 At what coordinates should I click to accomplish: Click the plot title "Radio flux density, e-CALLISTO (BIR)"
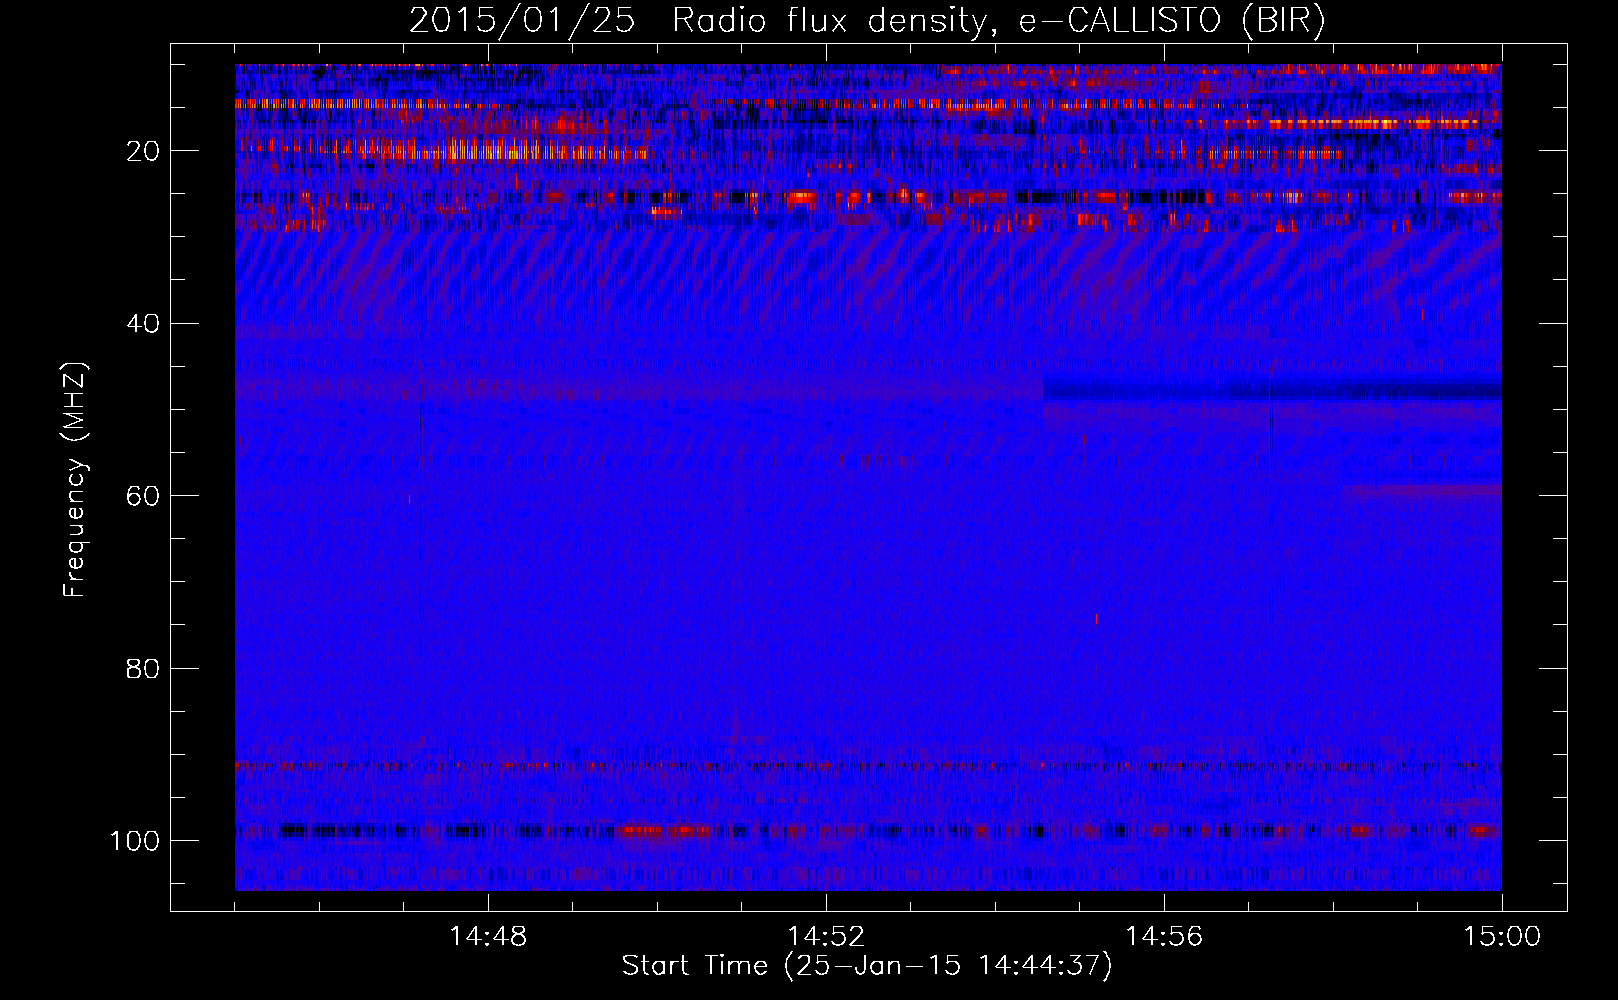tap(999, 21)
